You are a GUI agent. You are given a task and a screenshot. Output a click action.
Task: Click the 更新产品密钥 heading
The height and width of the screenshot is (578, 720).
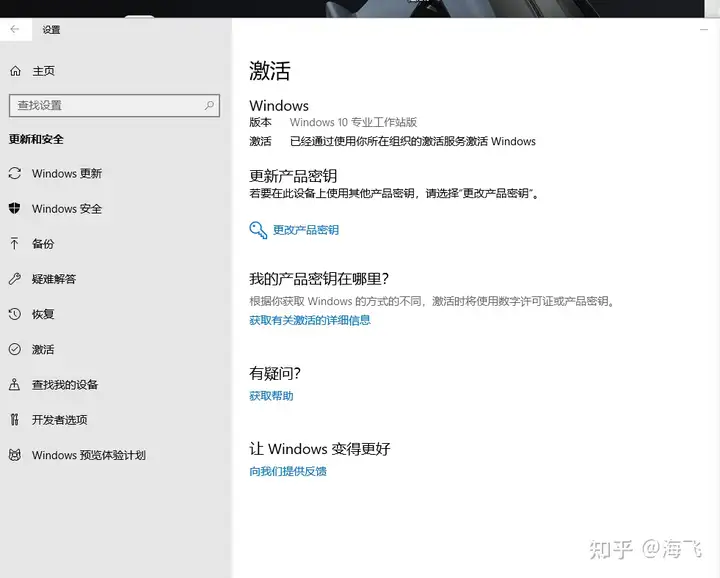click(x=293, y=176)
